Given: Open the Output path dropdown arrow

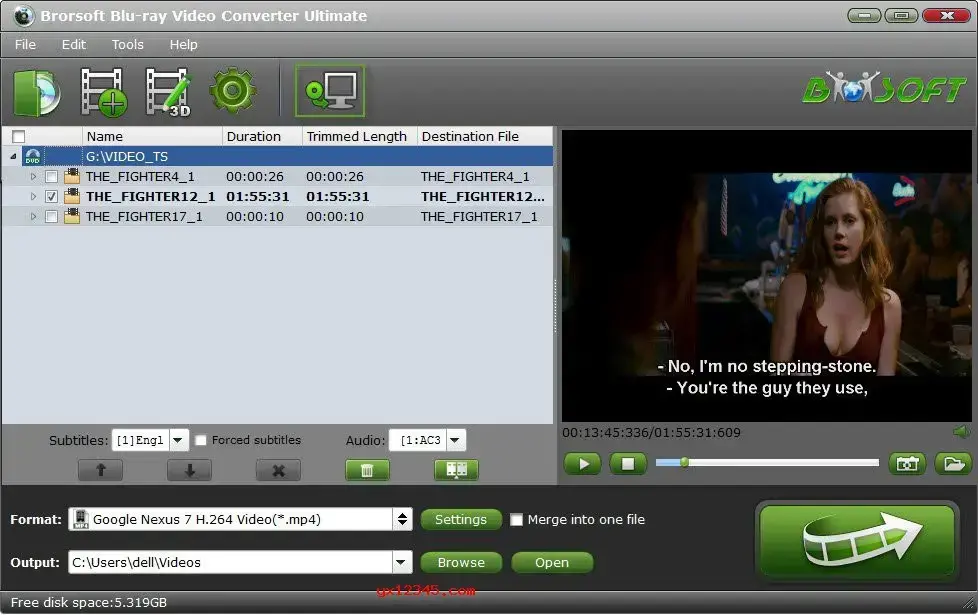Looking at the screenshot, I should pyautogui.click(x=401, y=562).
